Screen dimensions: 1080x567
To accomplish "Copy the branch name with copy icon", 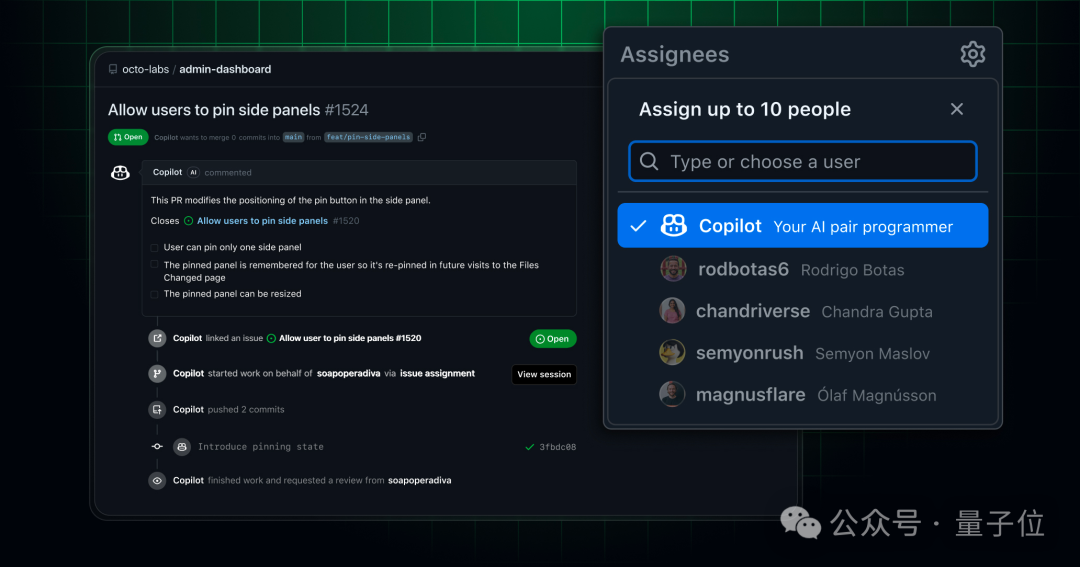I will (422, 137).
